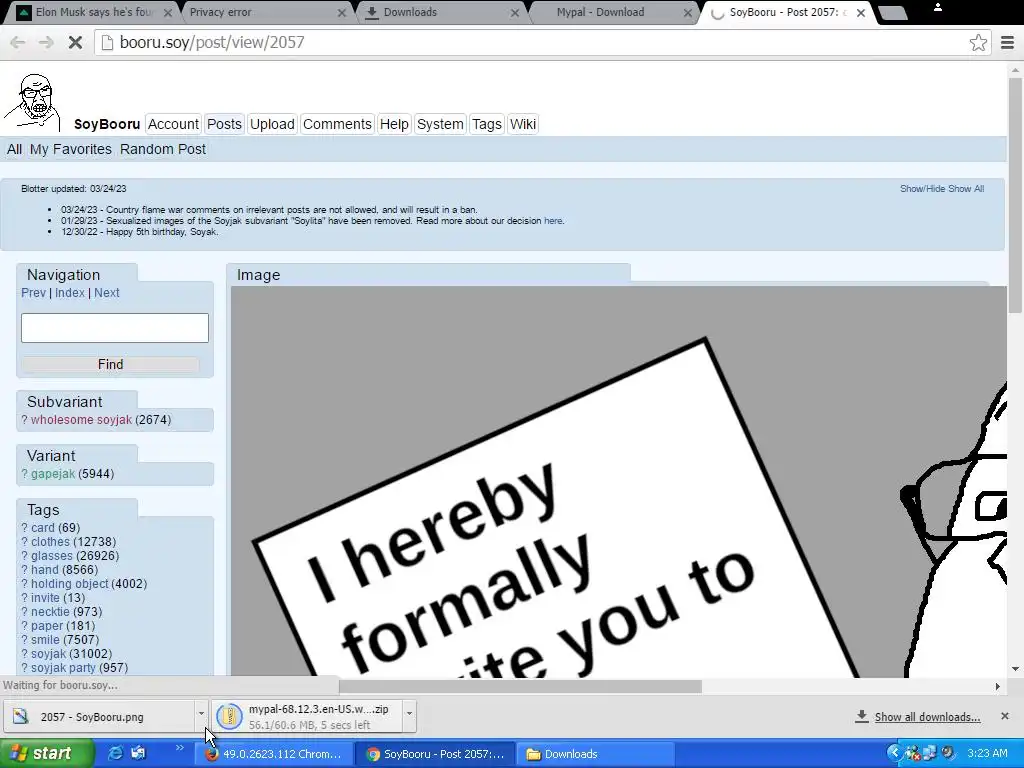Close the downloads shelf bar
The width and height of the screenshot is (1024, 768).
tap(1004, 716)
